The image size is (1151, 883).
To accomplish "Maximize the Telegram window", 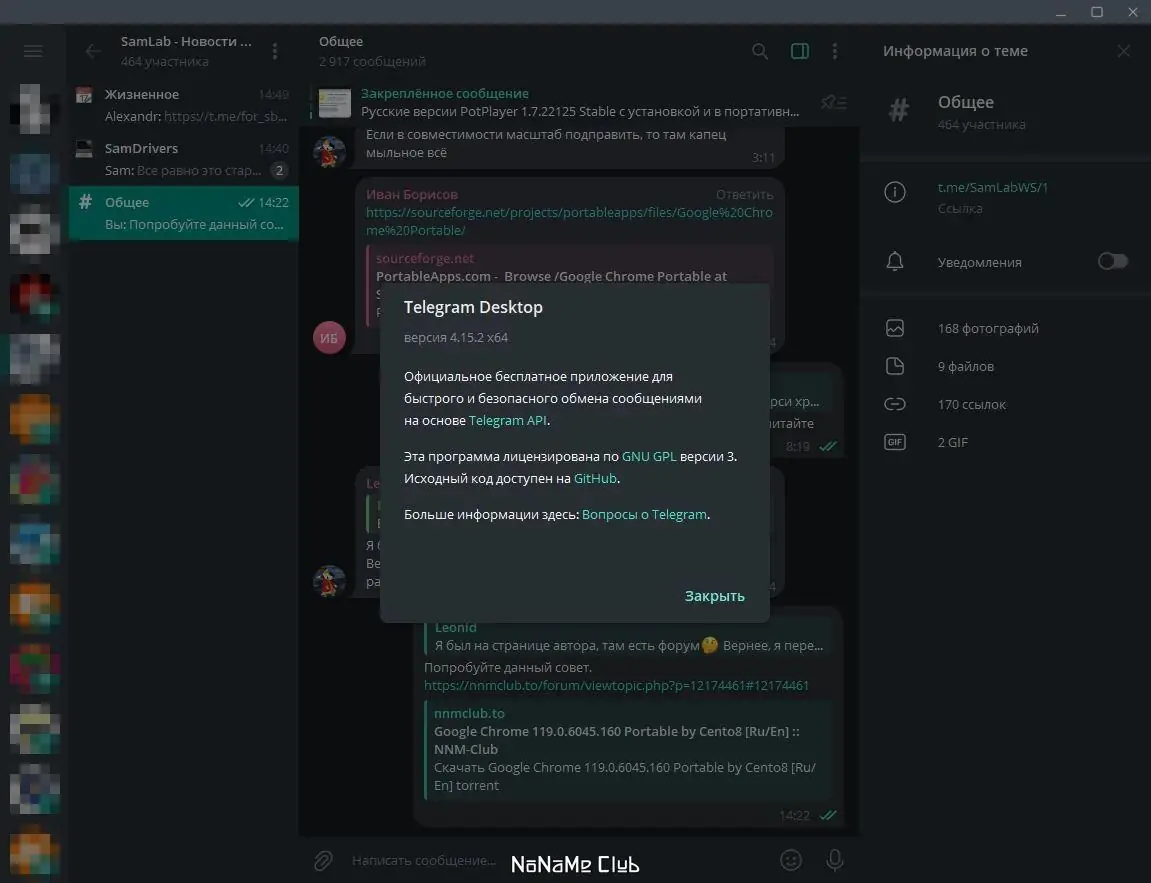I will point(1097,12).
